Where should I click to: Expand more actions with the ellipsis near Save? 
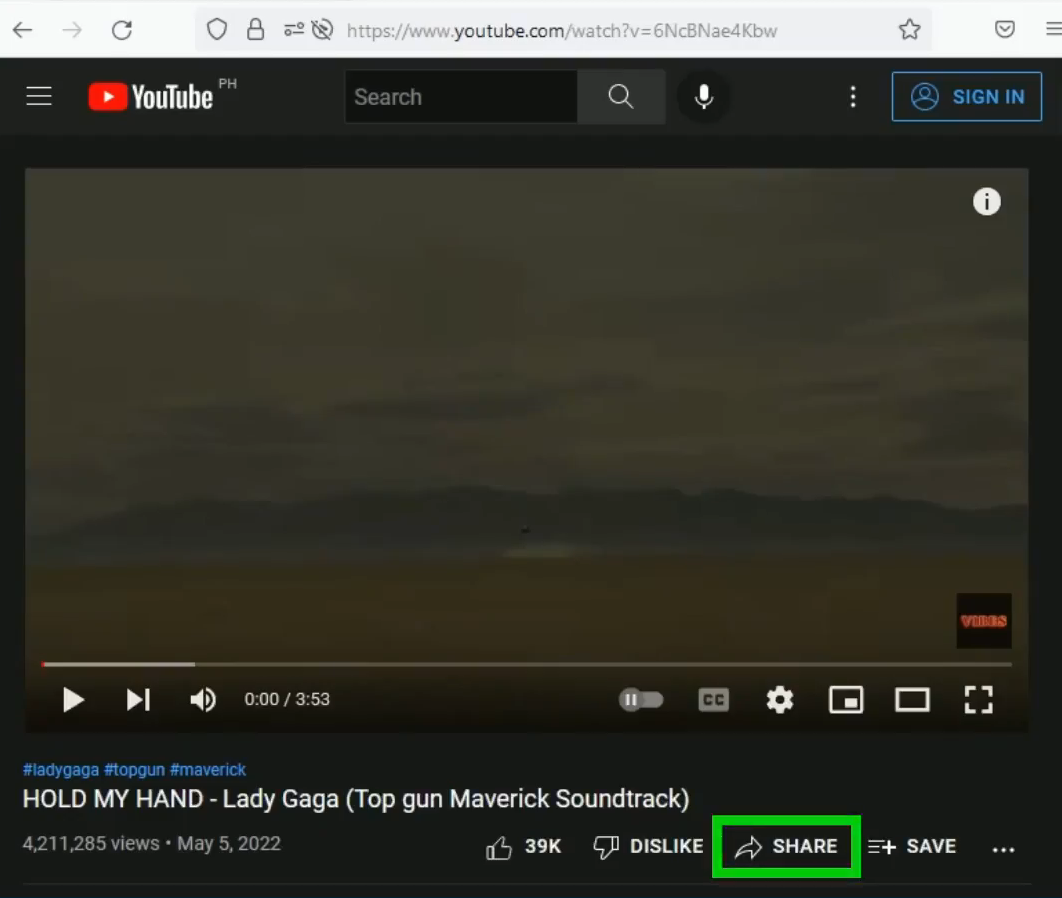(x=1004, y=846)
